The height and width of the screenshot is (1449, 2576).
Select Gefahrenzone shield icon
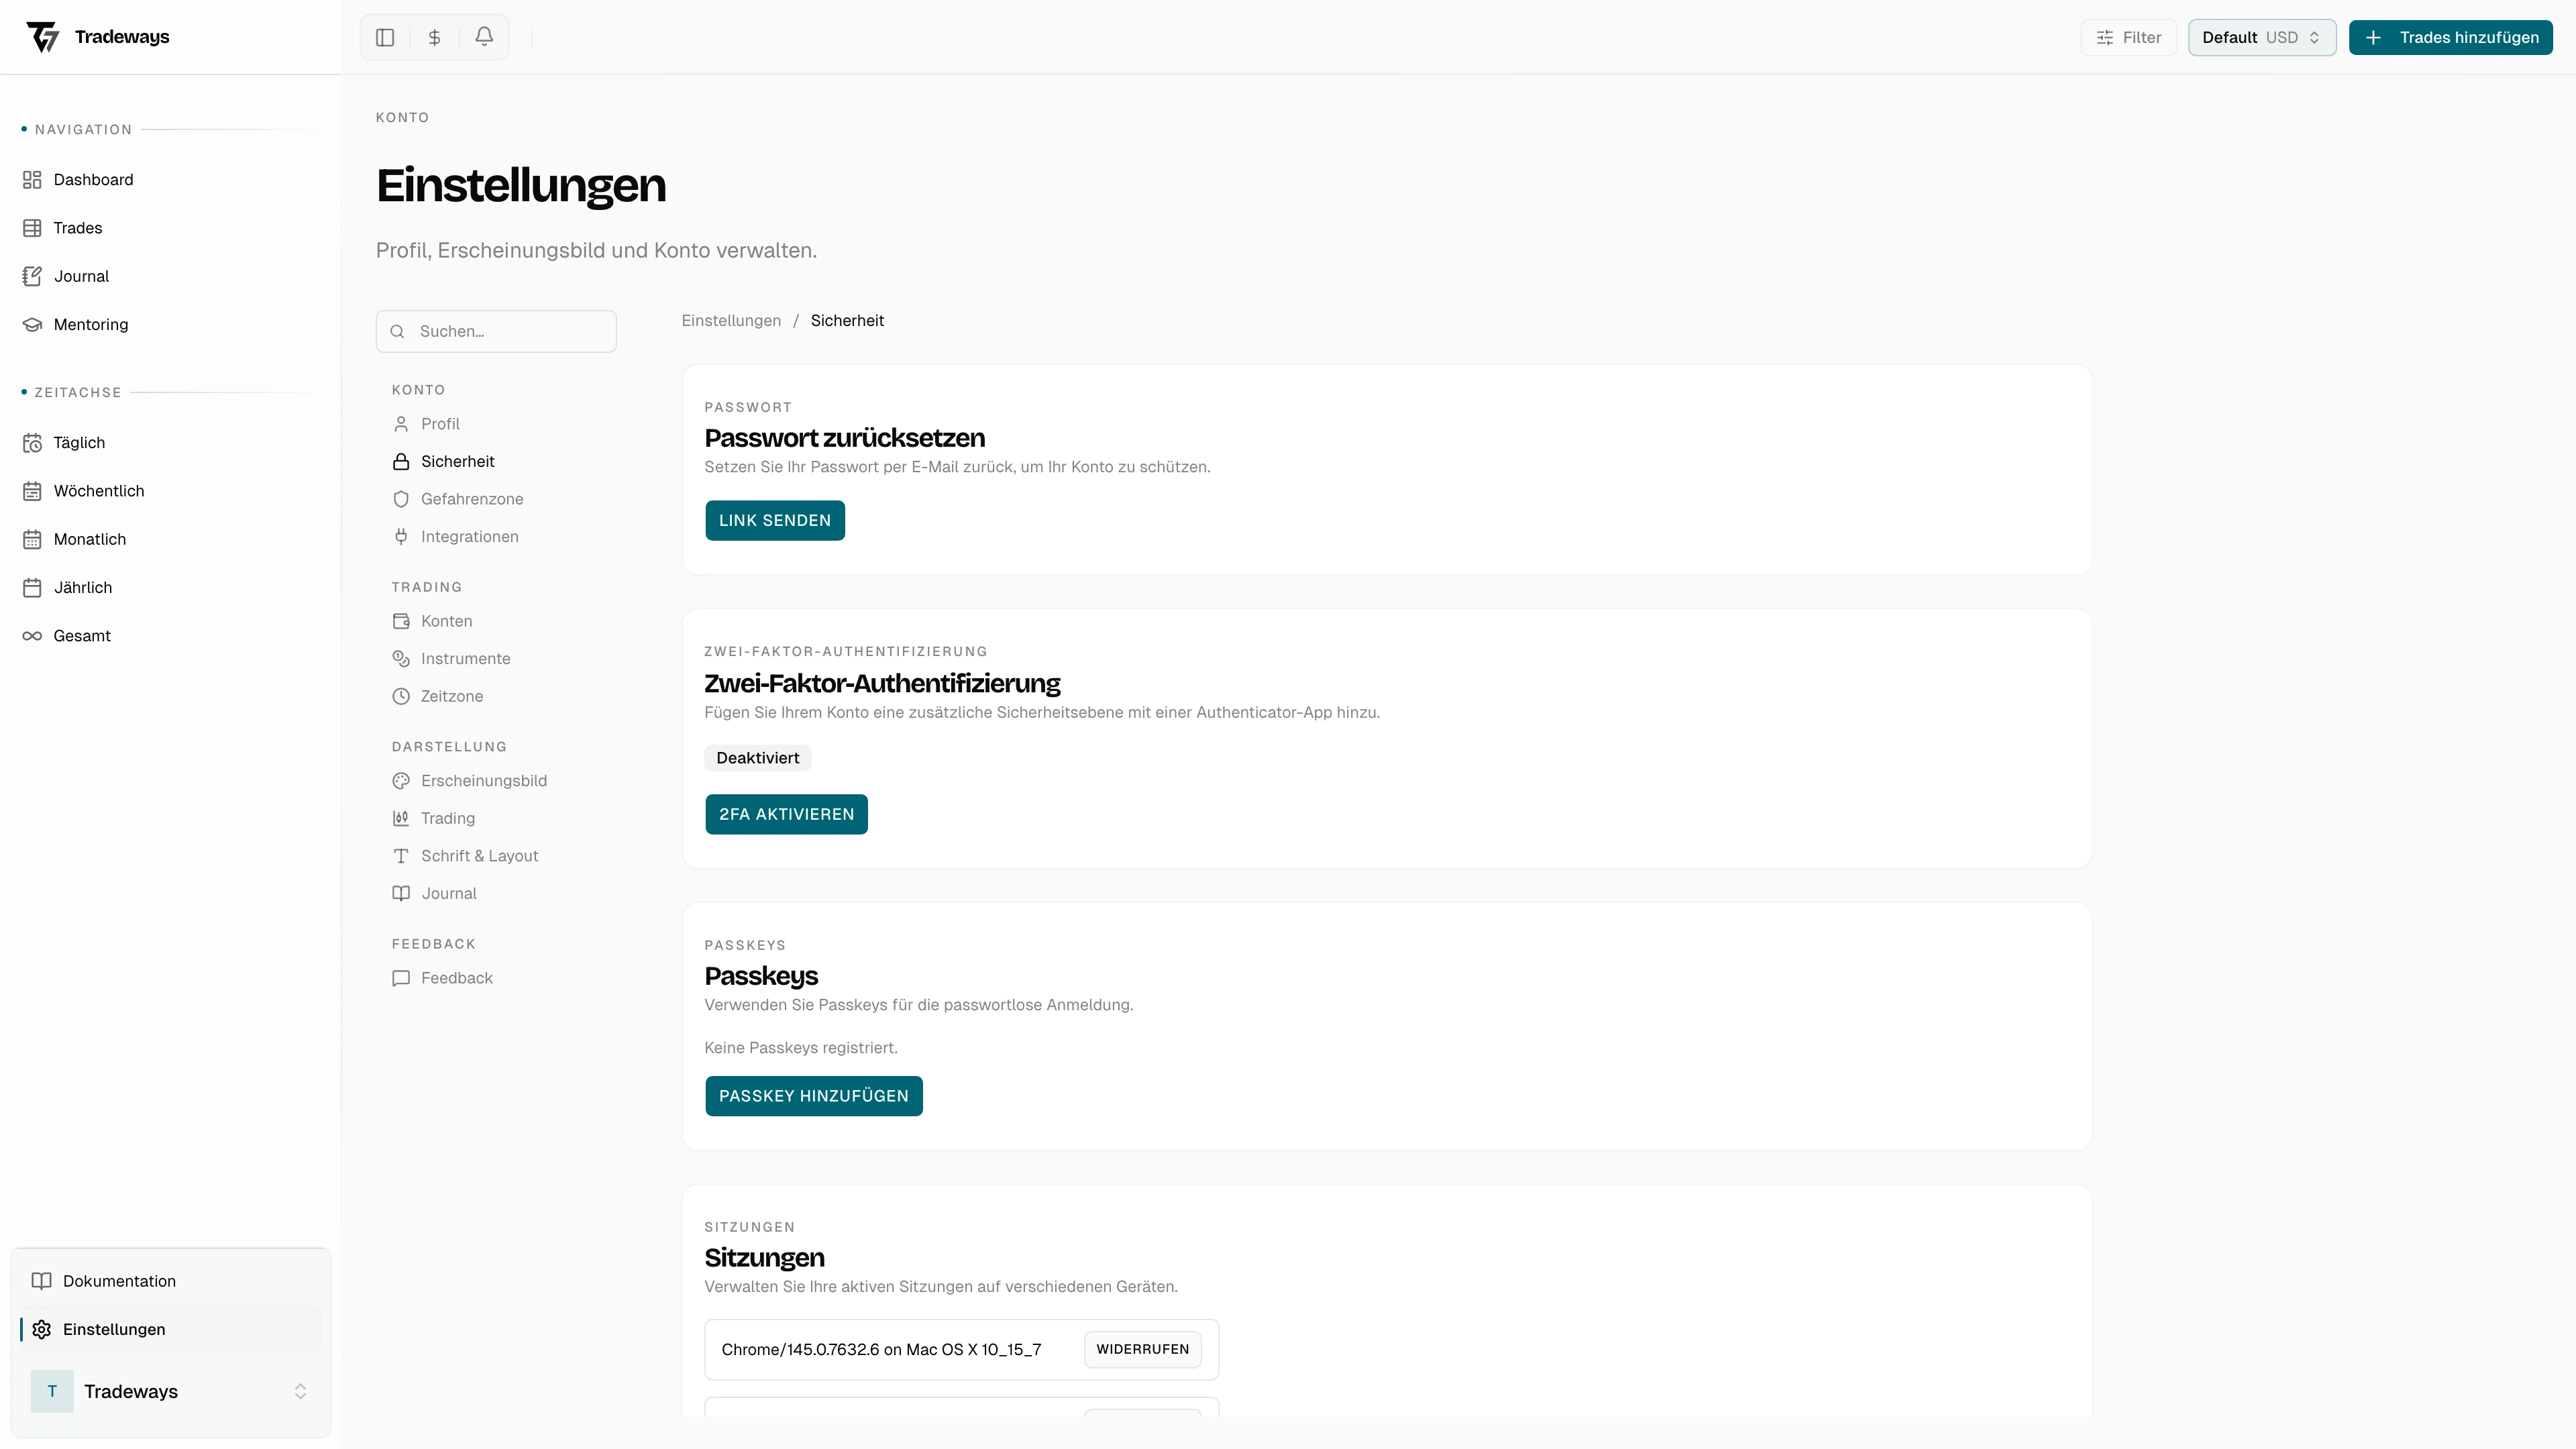pos(401,499)
